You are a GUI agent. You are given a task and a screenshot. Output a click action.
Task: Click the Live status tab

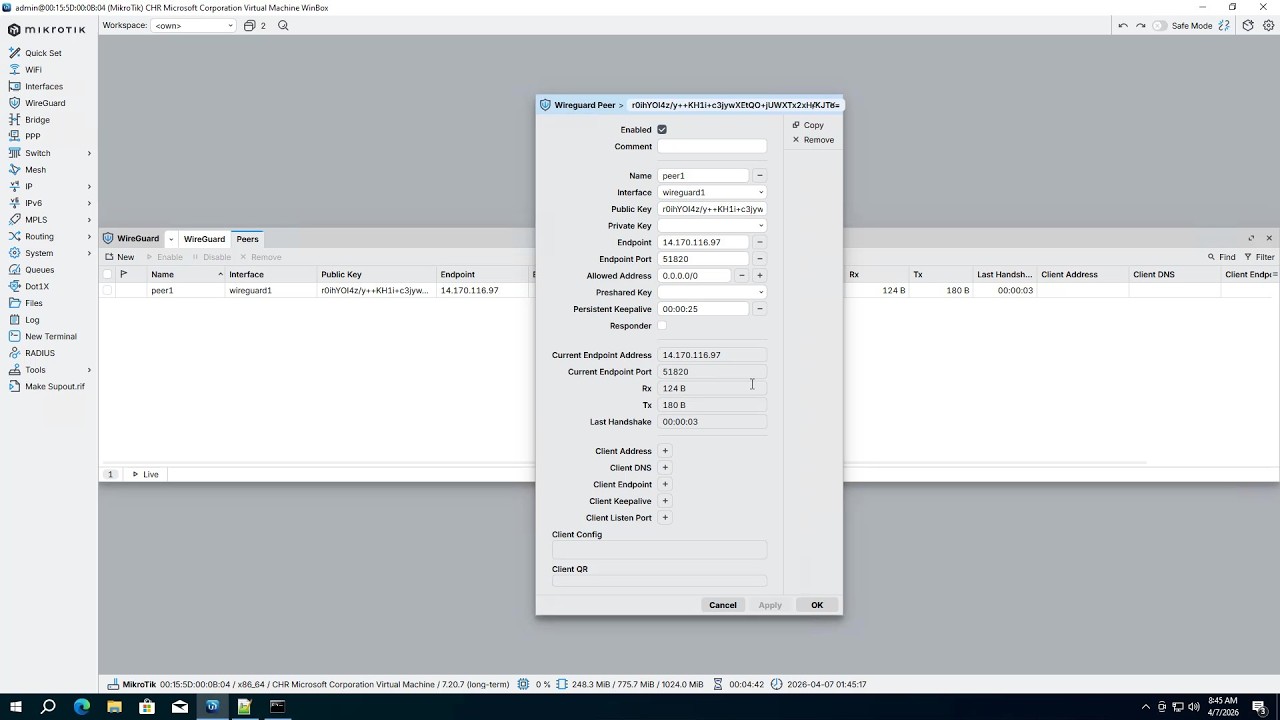tap(146, 474)
